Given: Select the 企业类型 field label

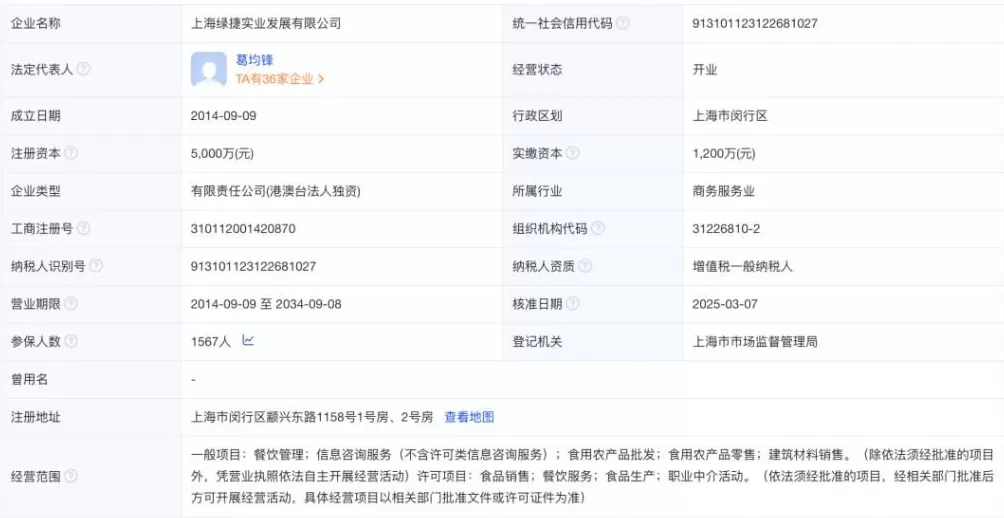Looking at the screenshot, I should click(x=36, y=191).
